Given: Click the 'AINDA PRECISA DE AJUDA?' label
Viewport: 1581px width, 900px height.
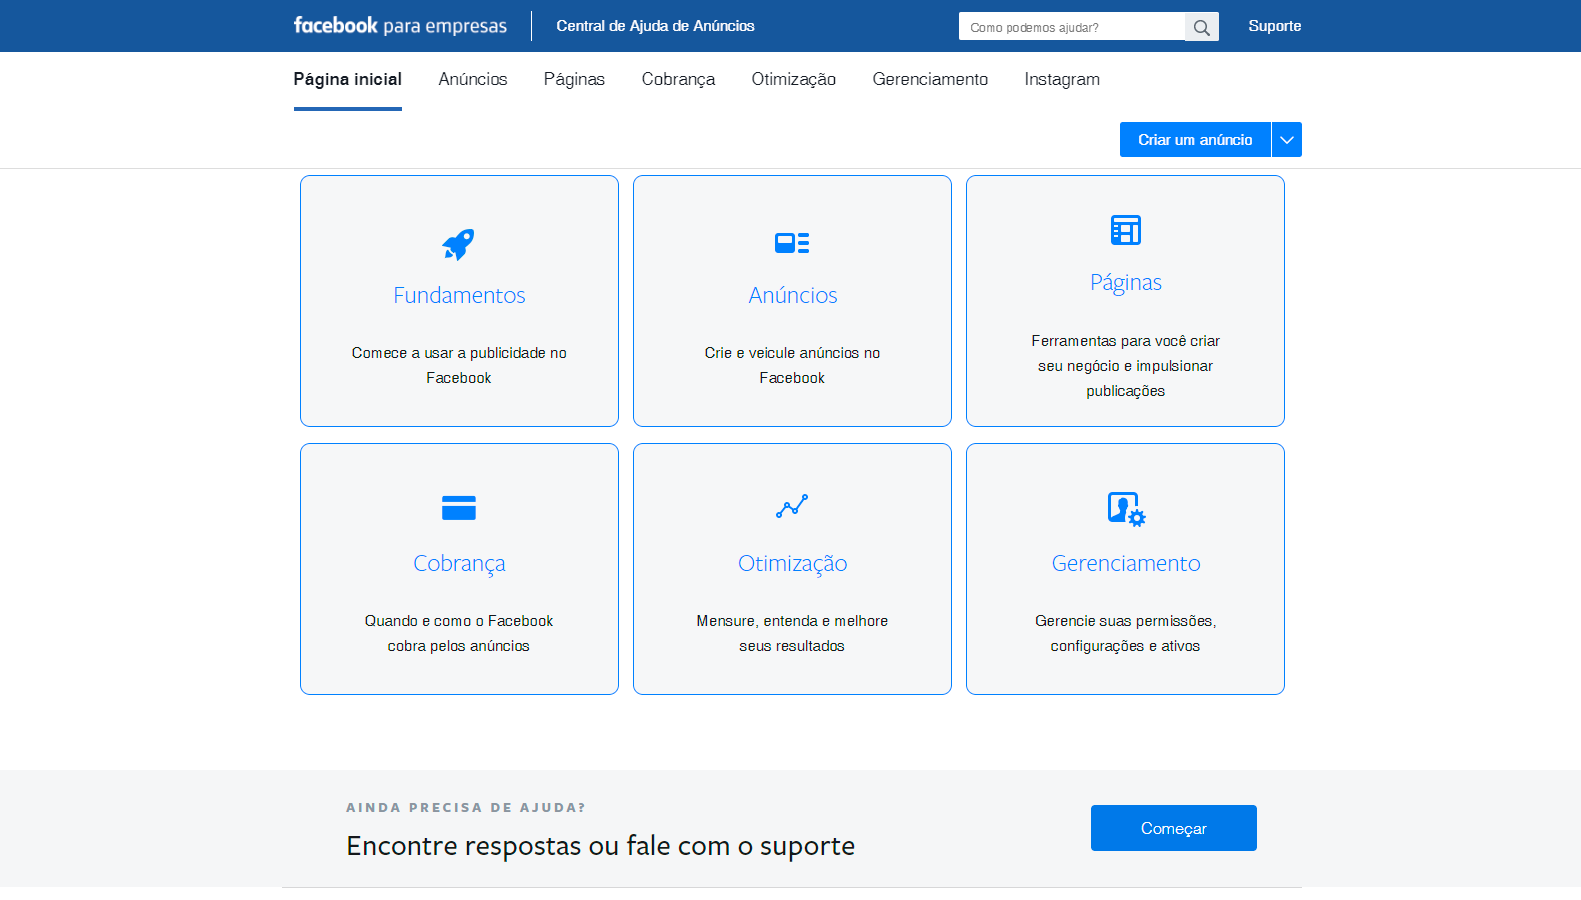Looking at the screenshot, I should click(466, 807).
